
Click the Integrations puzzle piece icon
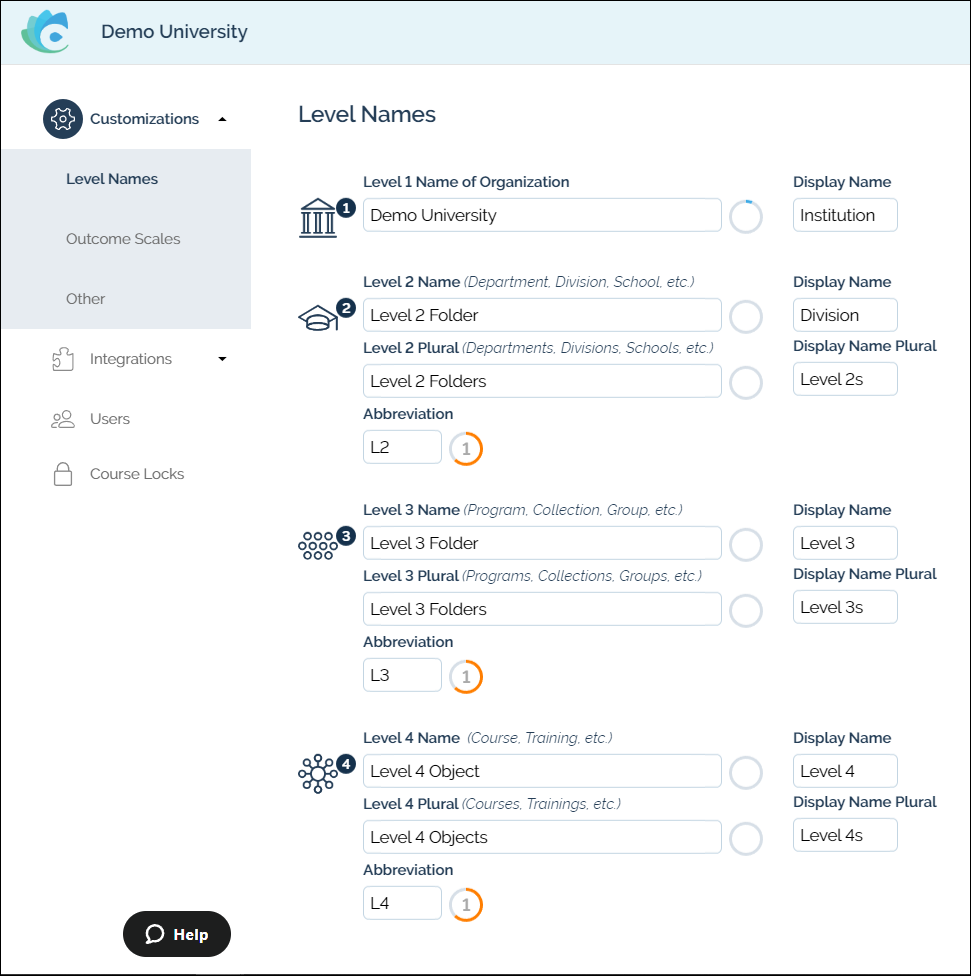coord(63,359)
